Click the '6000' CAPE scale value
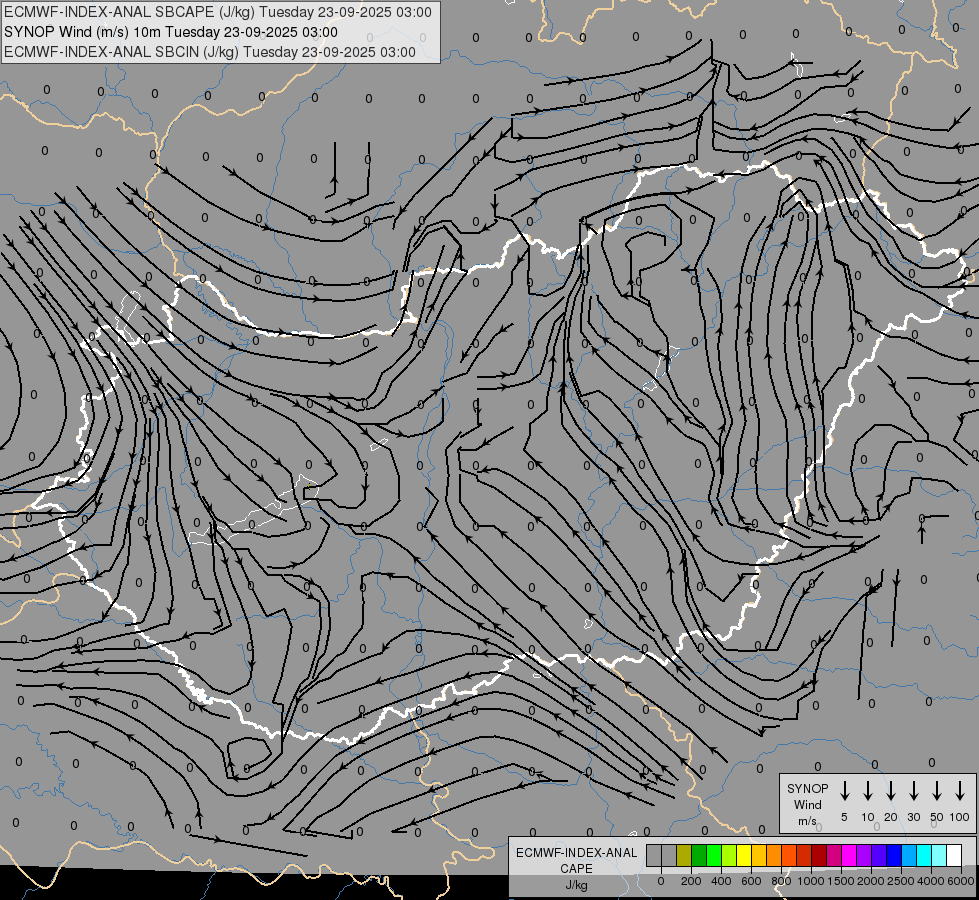The width and height of the screenshot is (979, 900). 961,881
